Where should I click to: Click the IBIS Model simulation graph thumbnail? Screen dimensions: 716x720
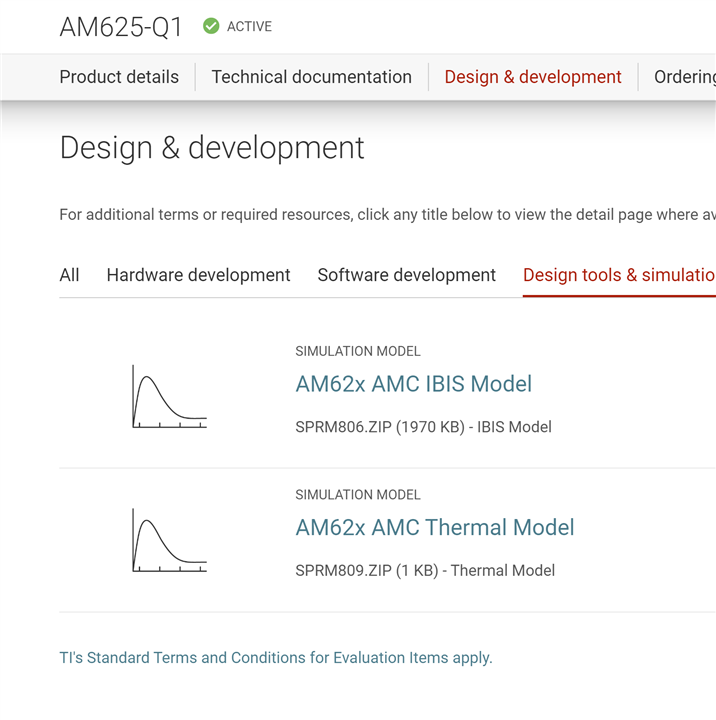point(169,397)
